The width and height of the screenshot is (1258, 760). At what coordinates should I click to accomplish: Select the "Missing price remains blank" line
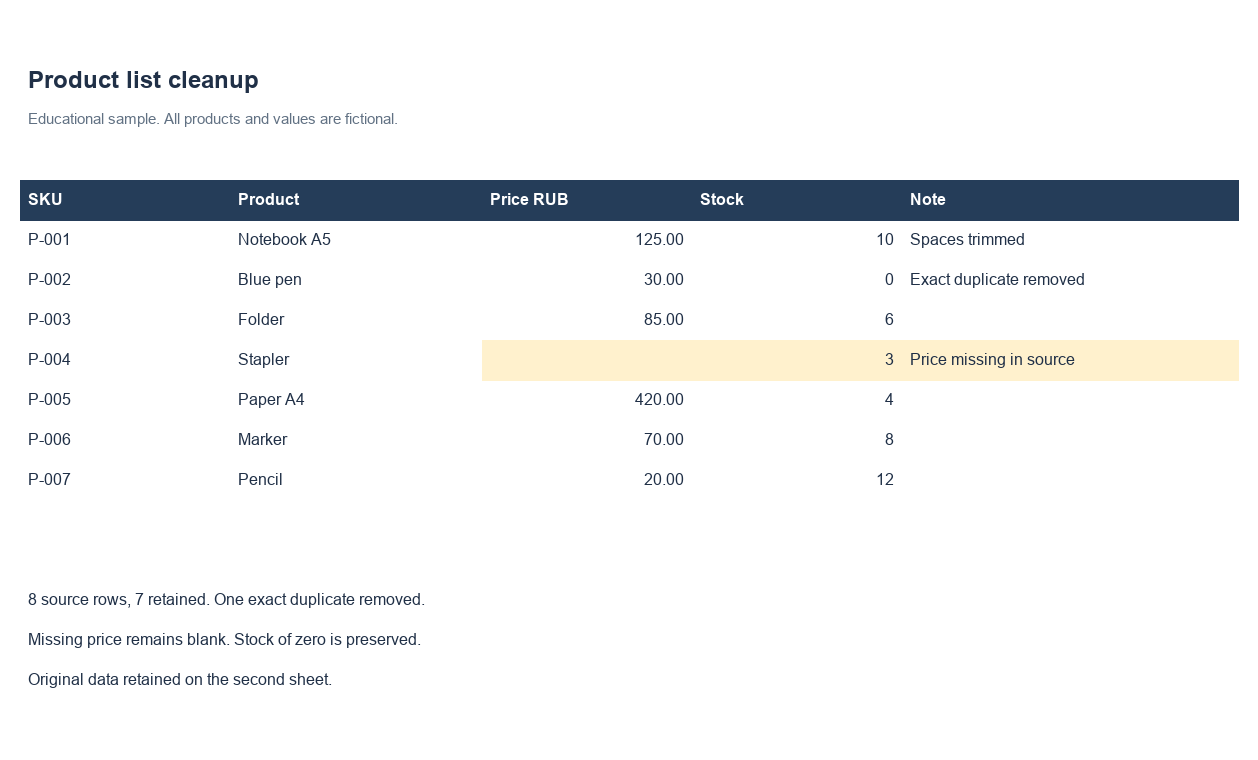[x=224, y=640]
